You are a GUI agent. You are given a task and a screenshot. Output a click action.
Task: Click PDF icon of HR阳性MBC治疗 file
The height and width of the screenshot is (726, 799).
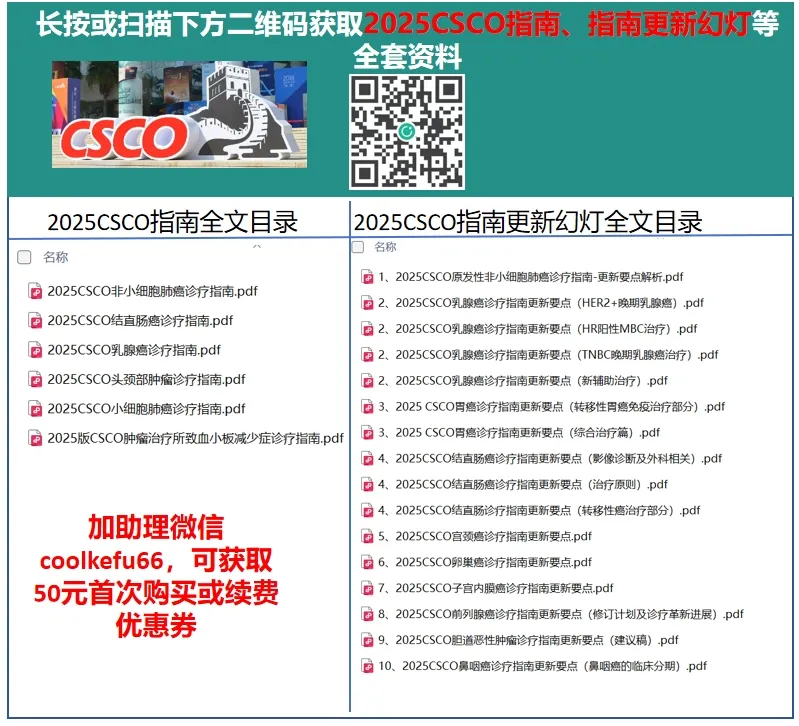(367, 329)
